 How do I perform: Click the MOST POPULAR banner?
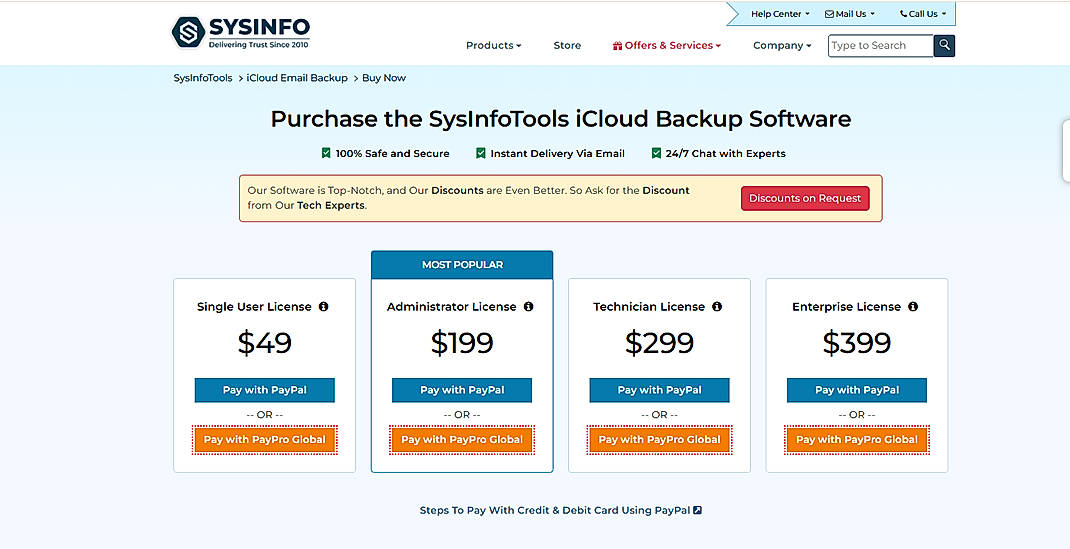[462, 265]
